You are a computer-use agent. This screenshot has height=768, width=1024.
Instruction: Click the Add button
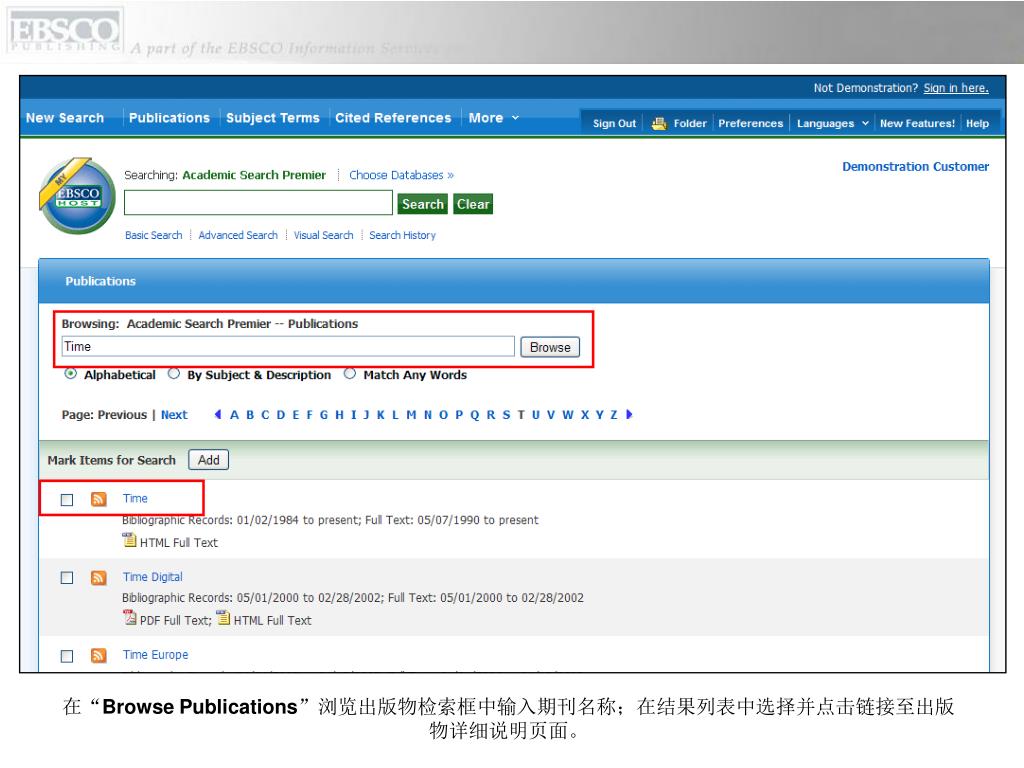point(208,460)
